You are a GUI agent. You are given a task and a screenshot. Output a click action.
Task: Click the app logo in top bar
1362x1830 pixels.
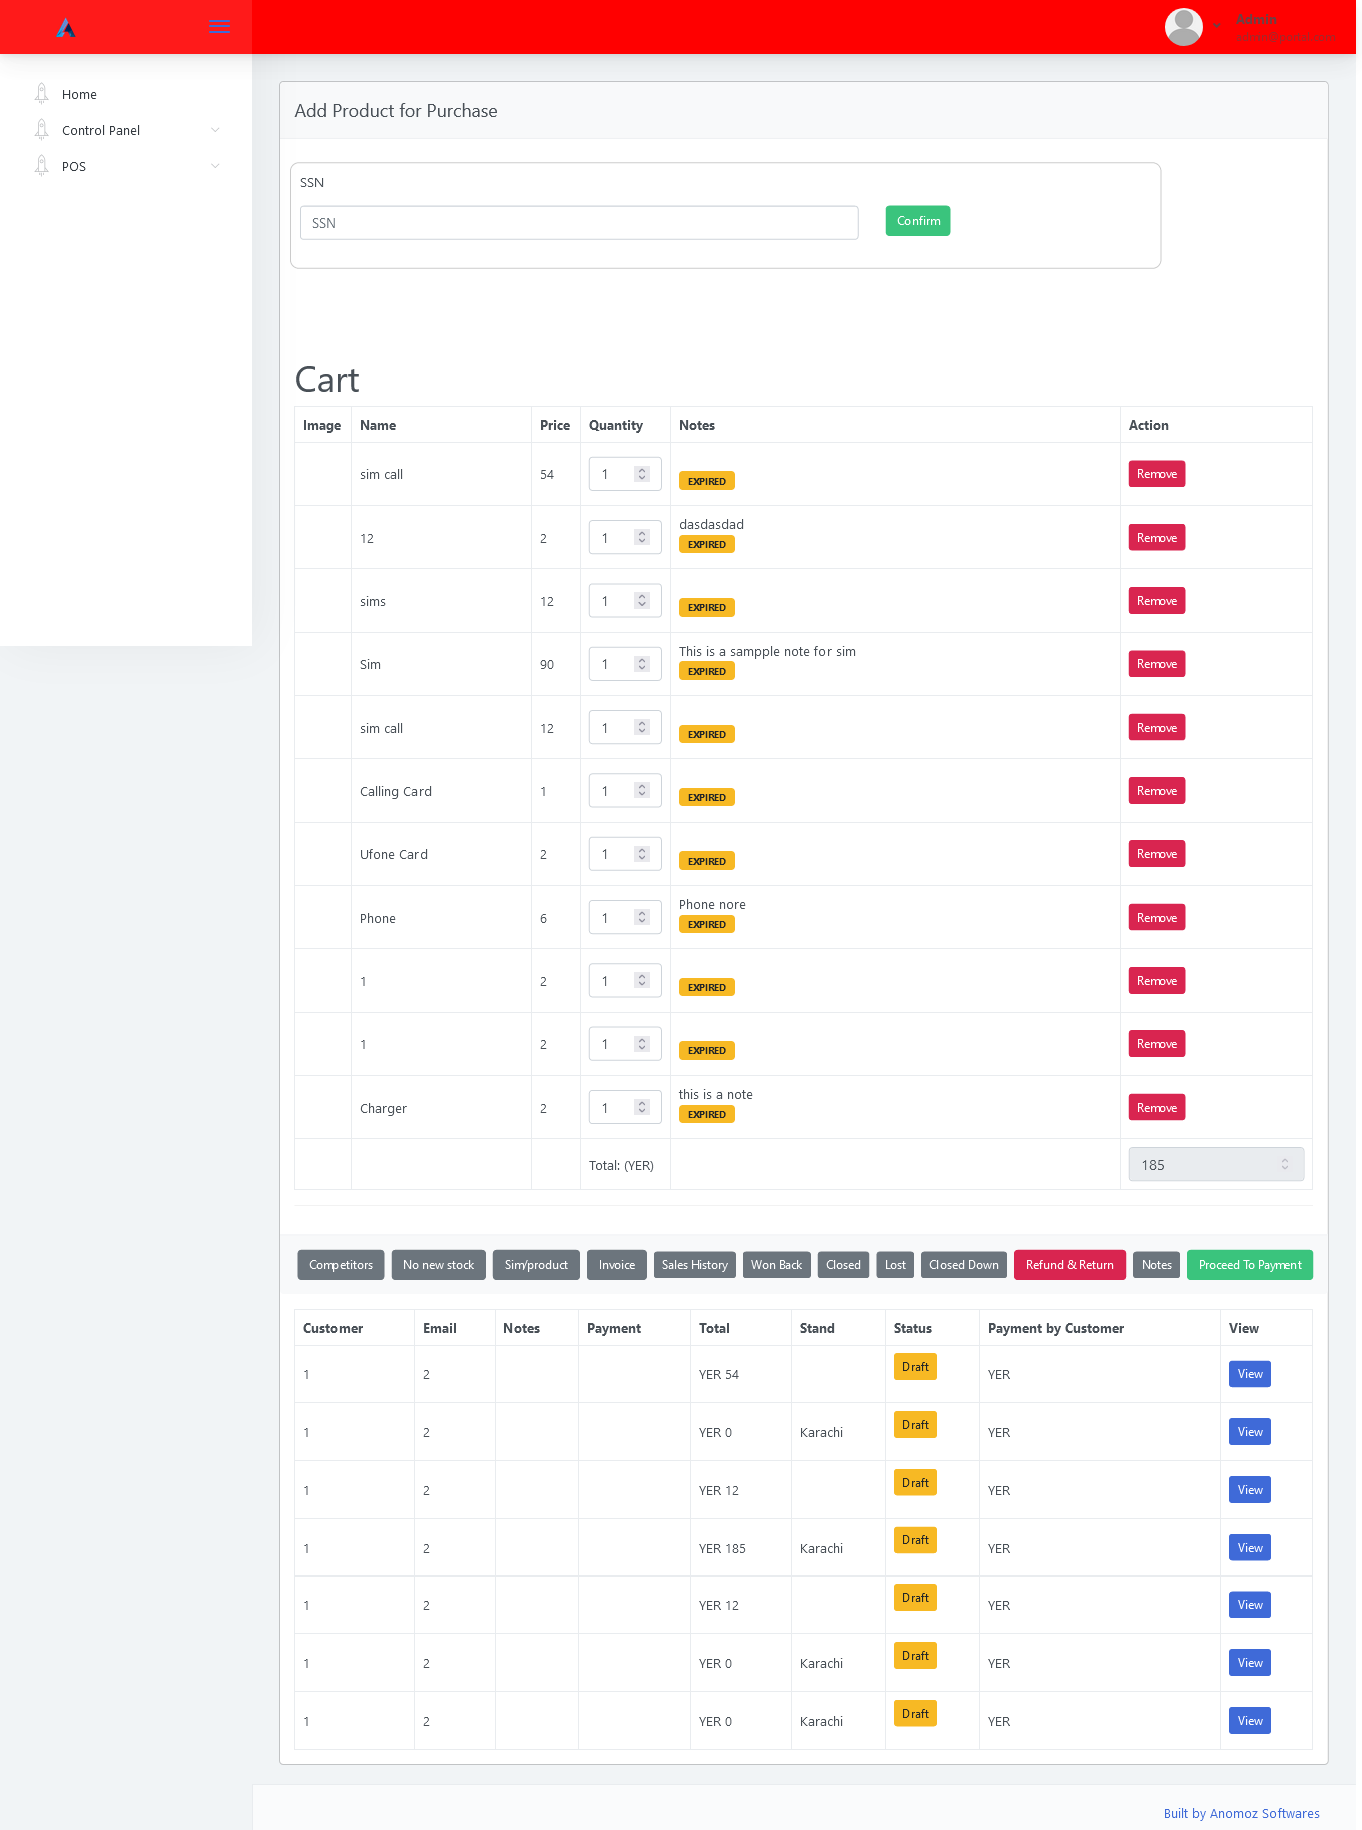click(66, 28)
